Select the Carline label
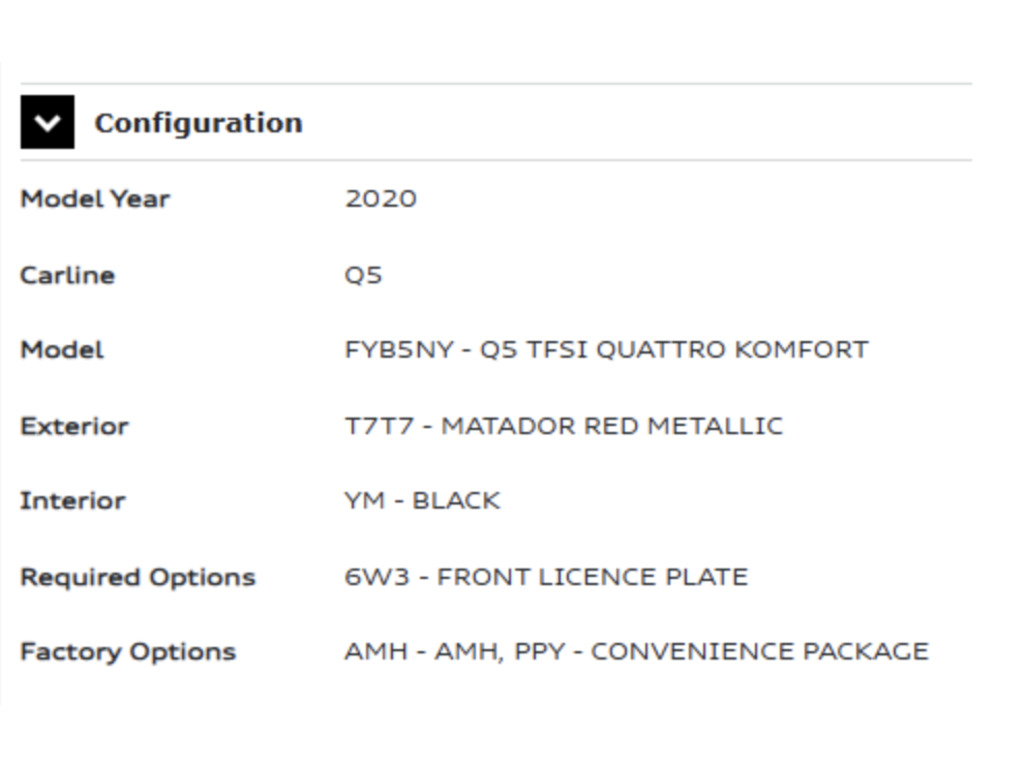The image size is (1024, 768). (67, 275)
